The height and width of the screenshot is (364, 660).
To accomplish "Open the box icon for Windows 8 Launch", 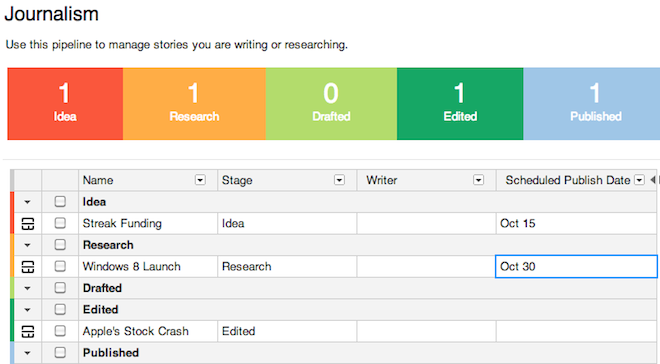I will click(x=28, y=267).
